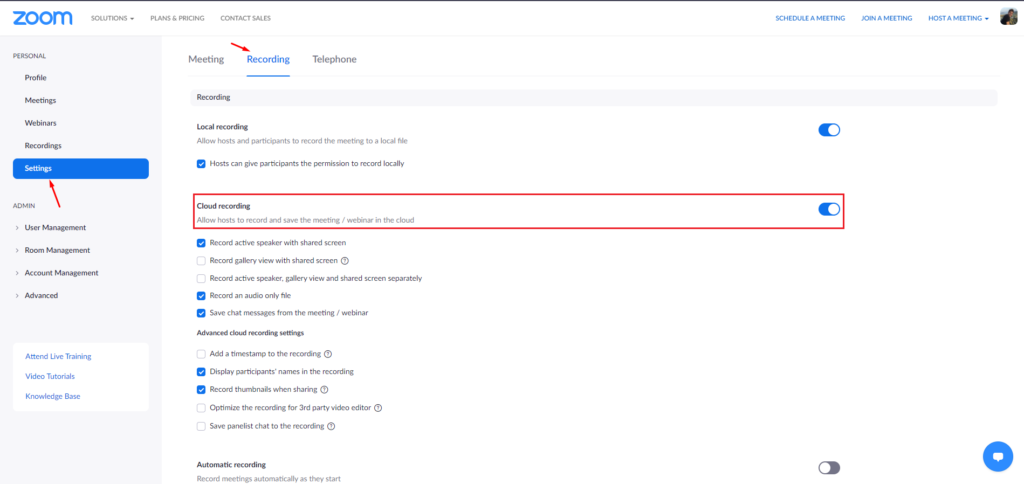This screenshot has height=484, width=1024.
Task: Check Add a timestamp to the recording
Action: [x=201, y=354]
